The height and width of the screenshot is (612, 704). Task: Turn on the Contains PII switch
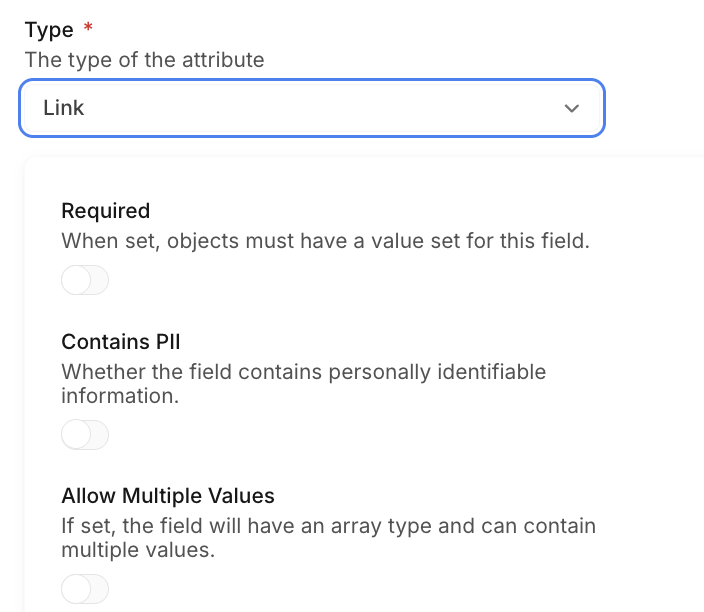point(85,435)
